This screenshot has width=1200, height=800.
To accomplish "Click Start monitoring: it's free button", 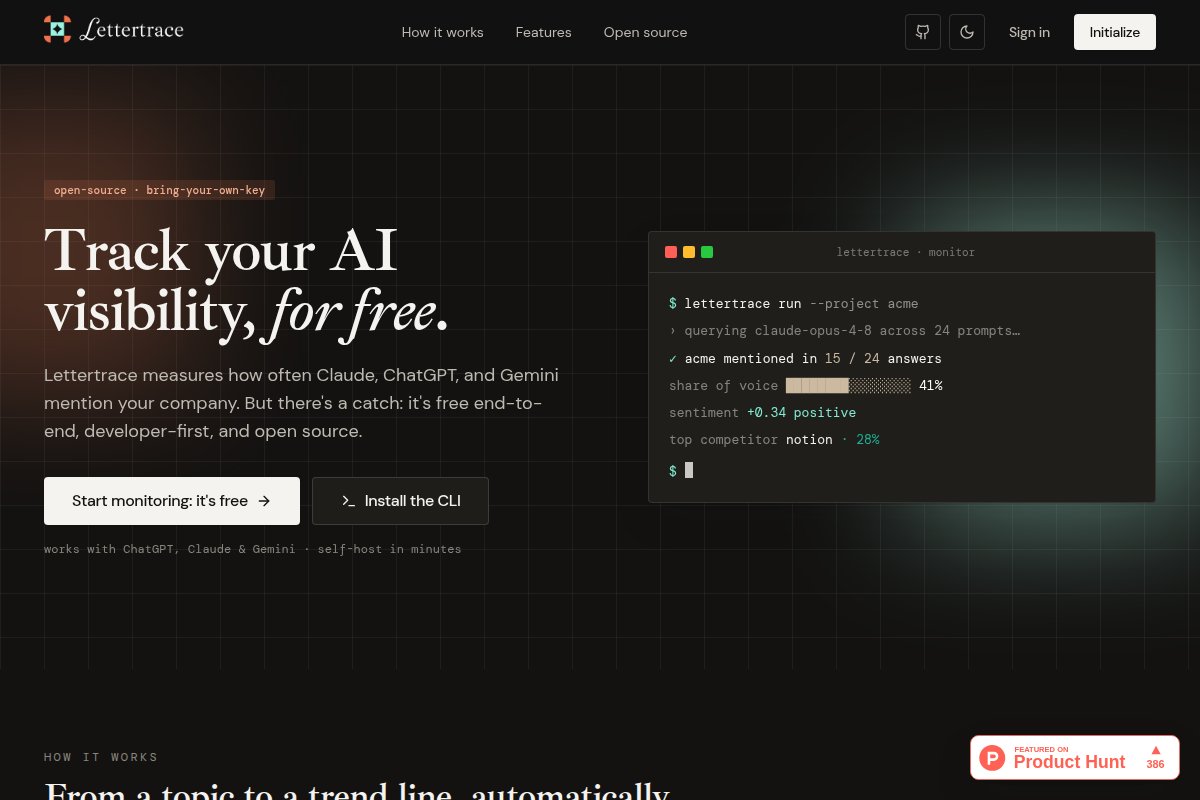I will (x=172, y=501).
